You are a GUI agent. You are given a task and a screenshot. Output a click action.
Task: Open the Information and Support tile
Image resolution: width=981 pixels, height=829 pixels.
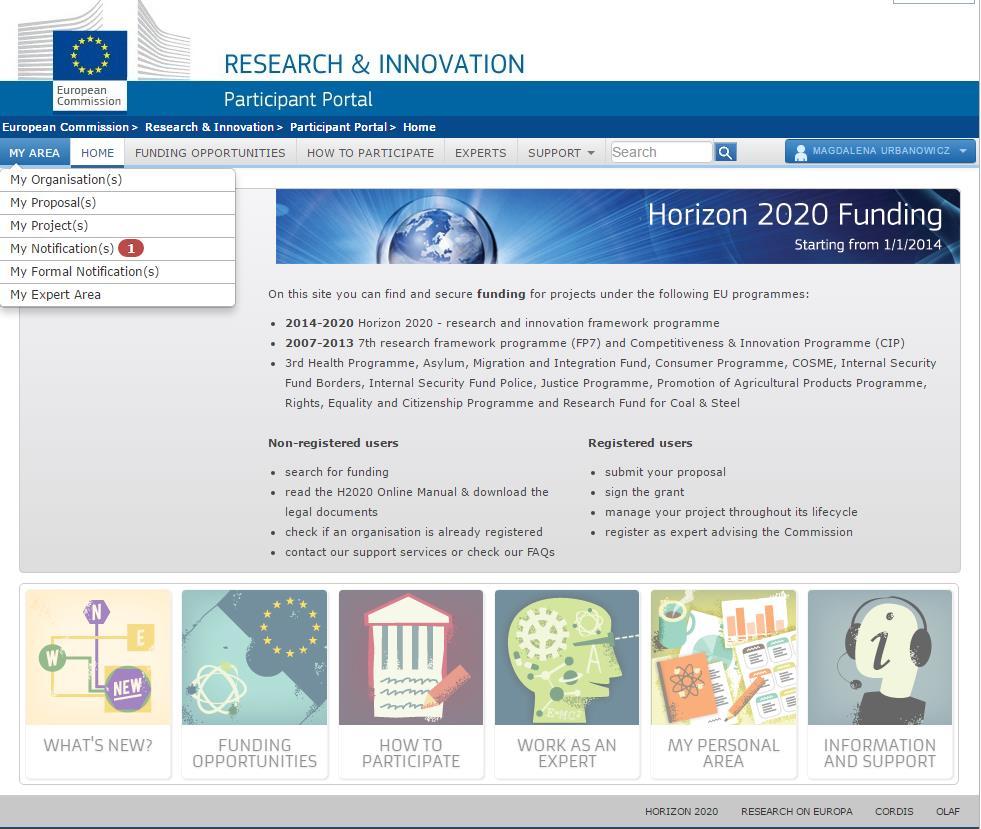(x=880, y=684)
